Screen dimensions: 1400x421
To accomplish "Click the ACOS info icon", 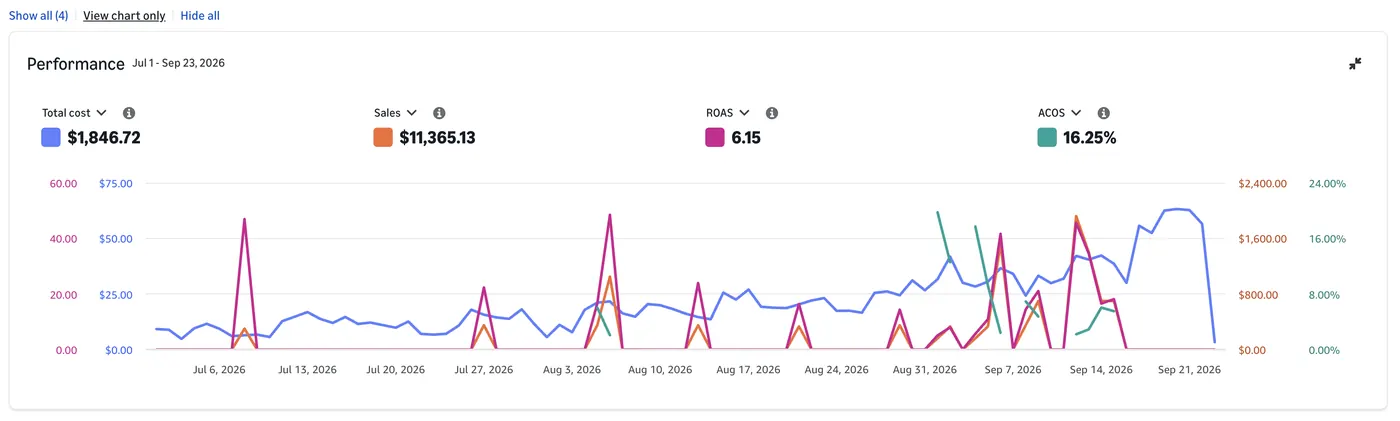I will pyautogui.click(x=1104, y=114).
